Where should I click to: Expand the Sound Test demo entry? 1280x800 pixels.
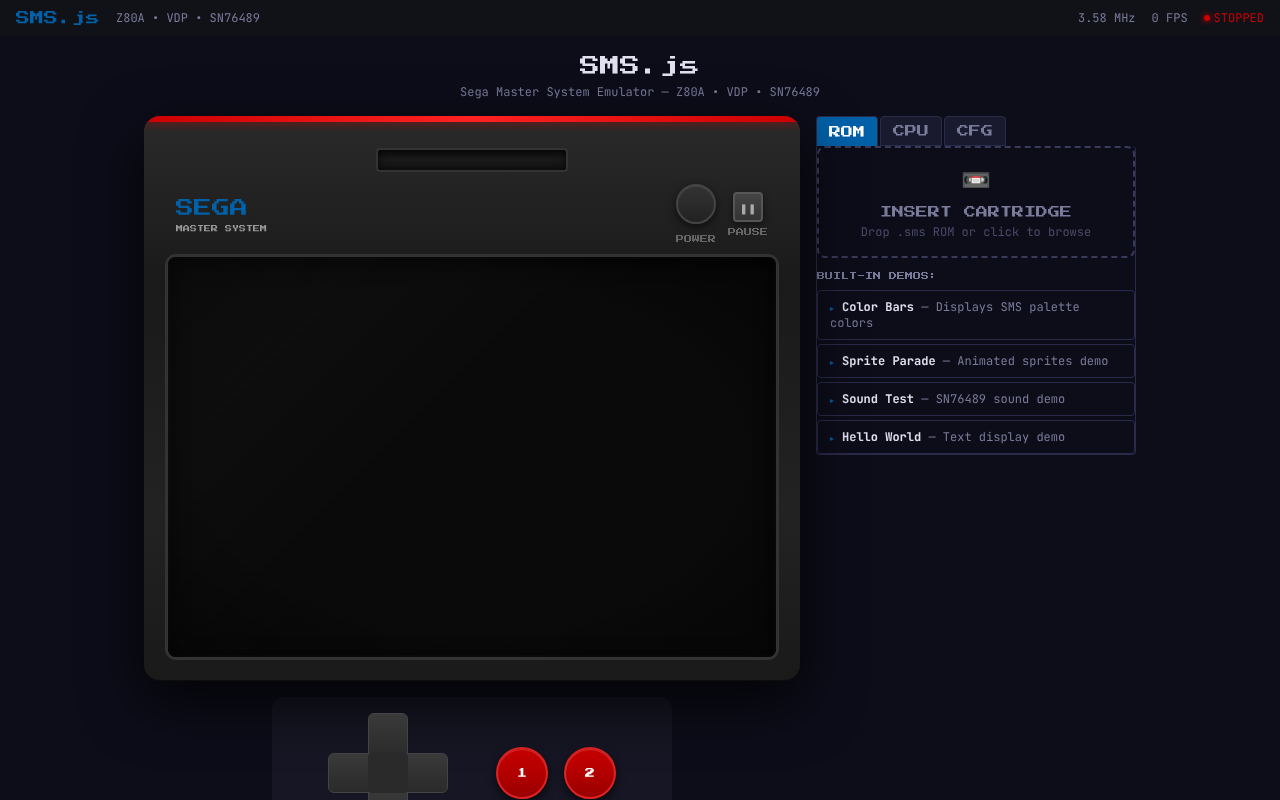(975, 398)
